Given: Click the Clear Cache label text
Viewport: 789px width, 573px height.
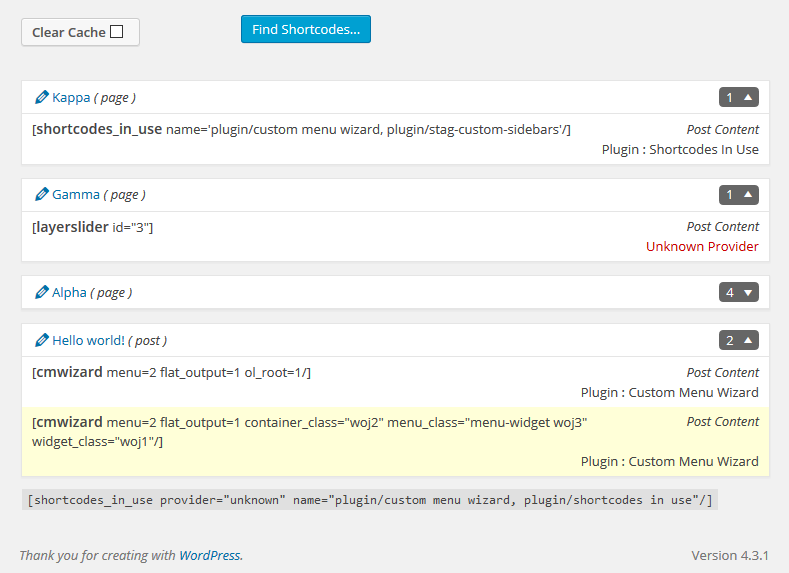Looking at the screenshot, I should tap(69, 32).
